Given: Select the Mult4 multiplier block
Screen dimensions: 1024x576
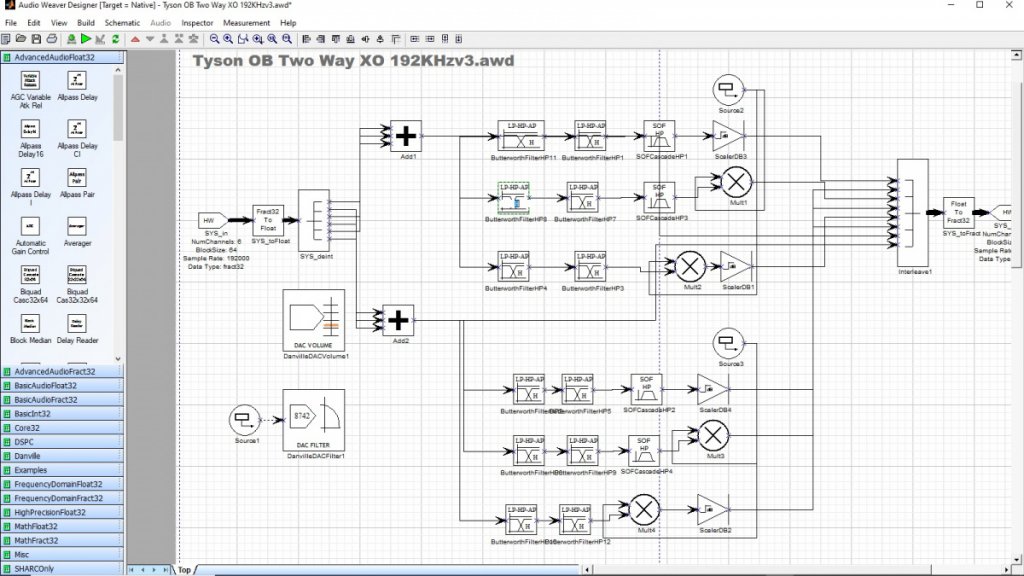Looking at the screenshot, I should click(644, 509).
